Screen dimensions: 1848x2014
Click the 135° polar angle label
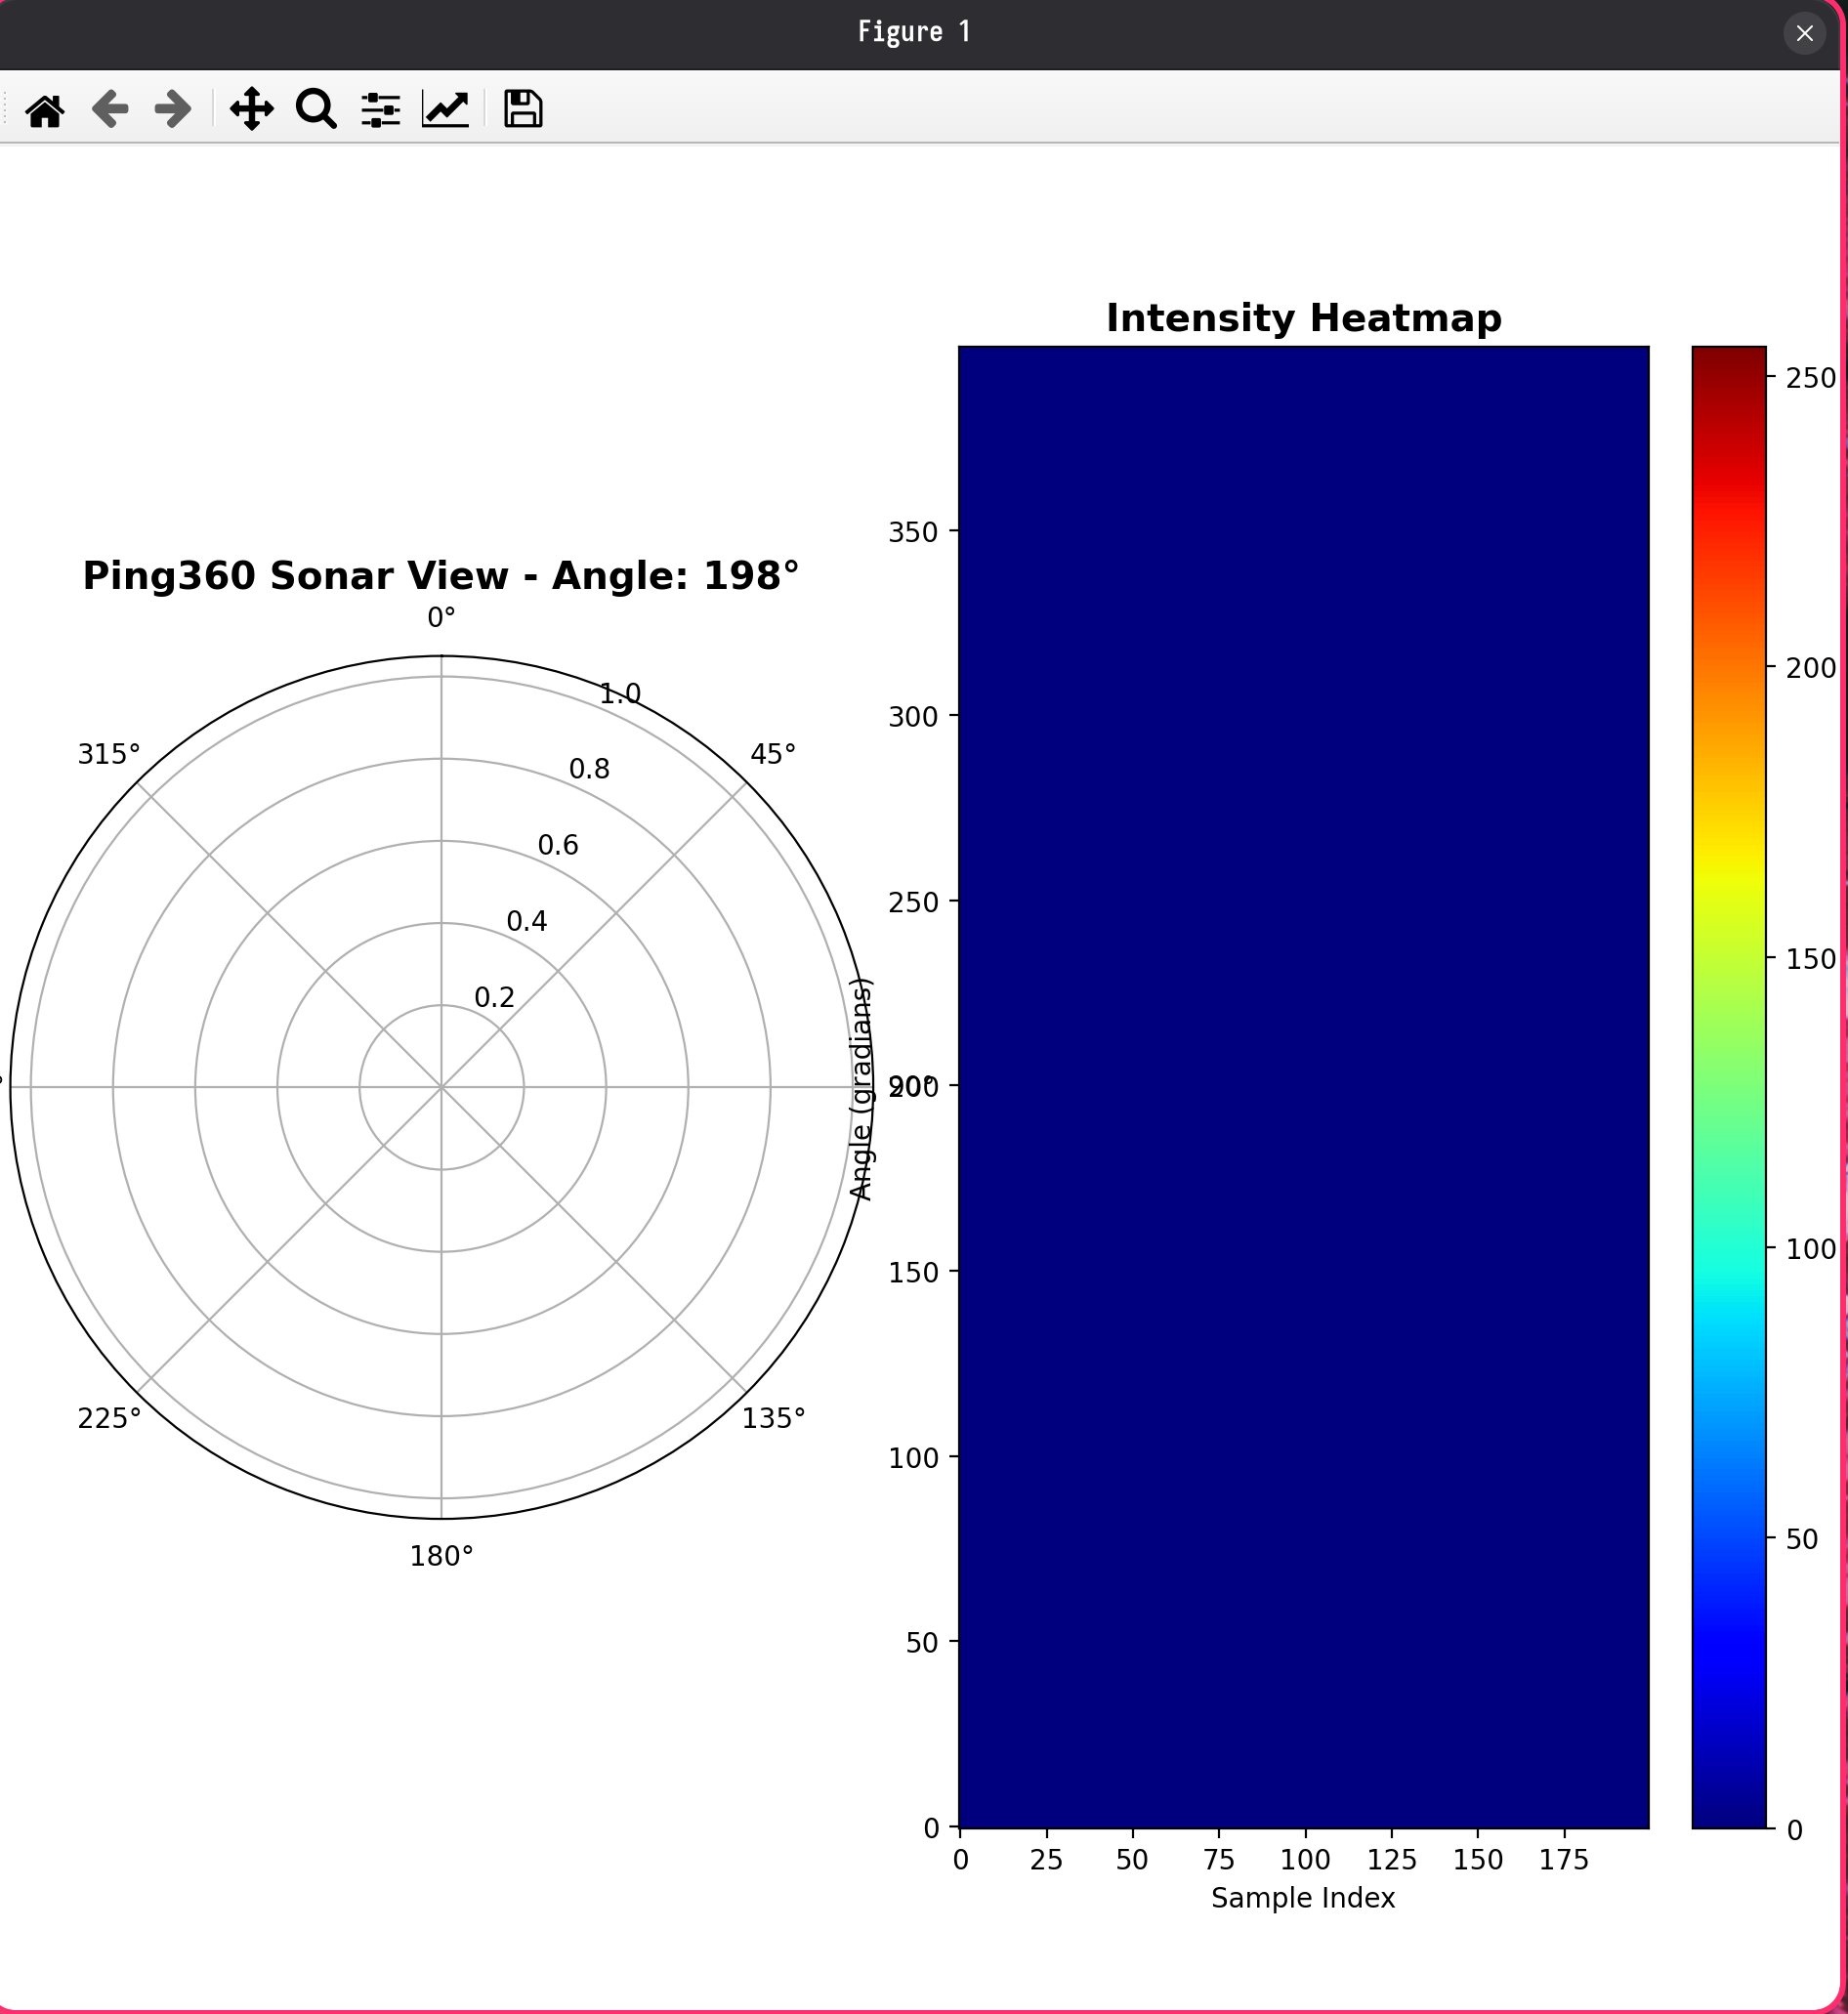point(773,1418)
